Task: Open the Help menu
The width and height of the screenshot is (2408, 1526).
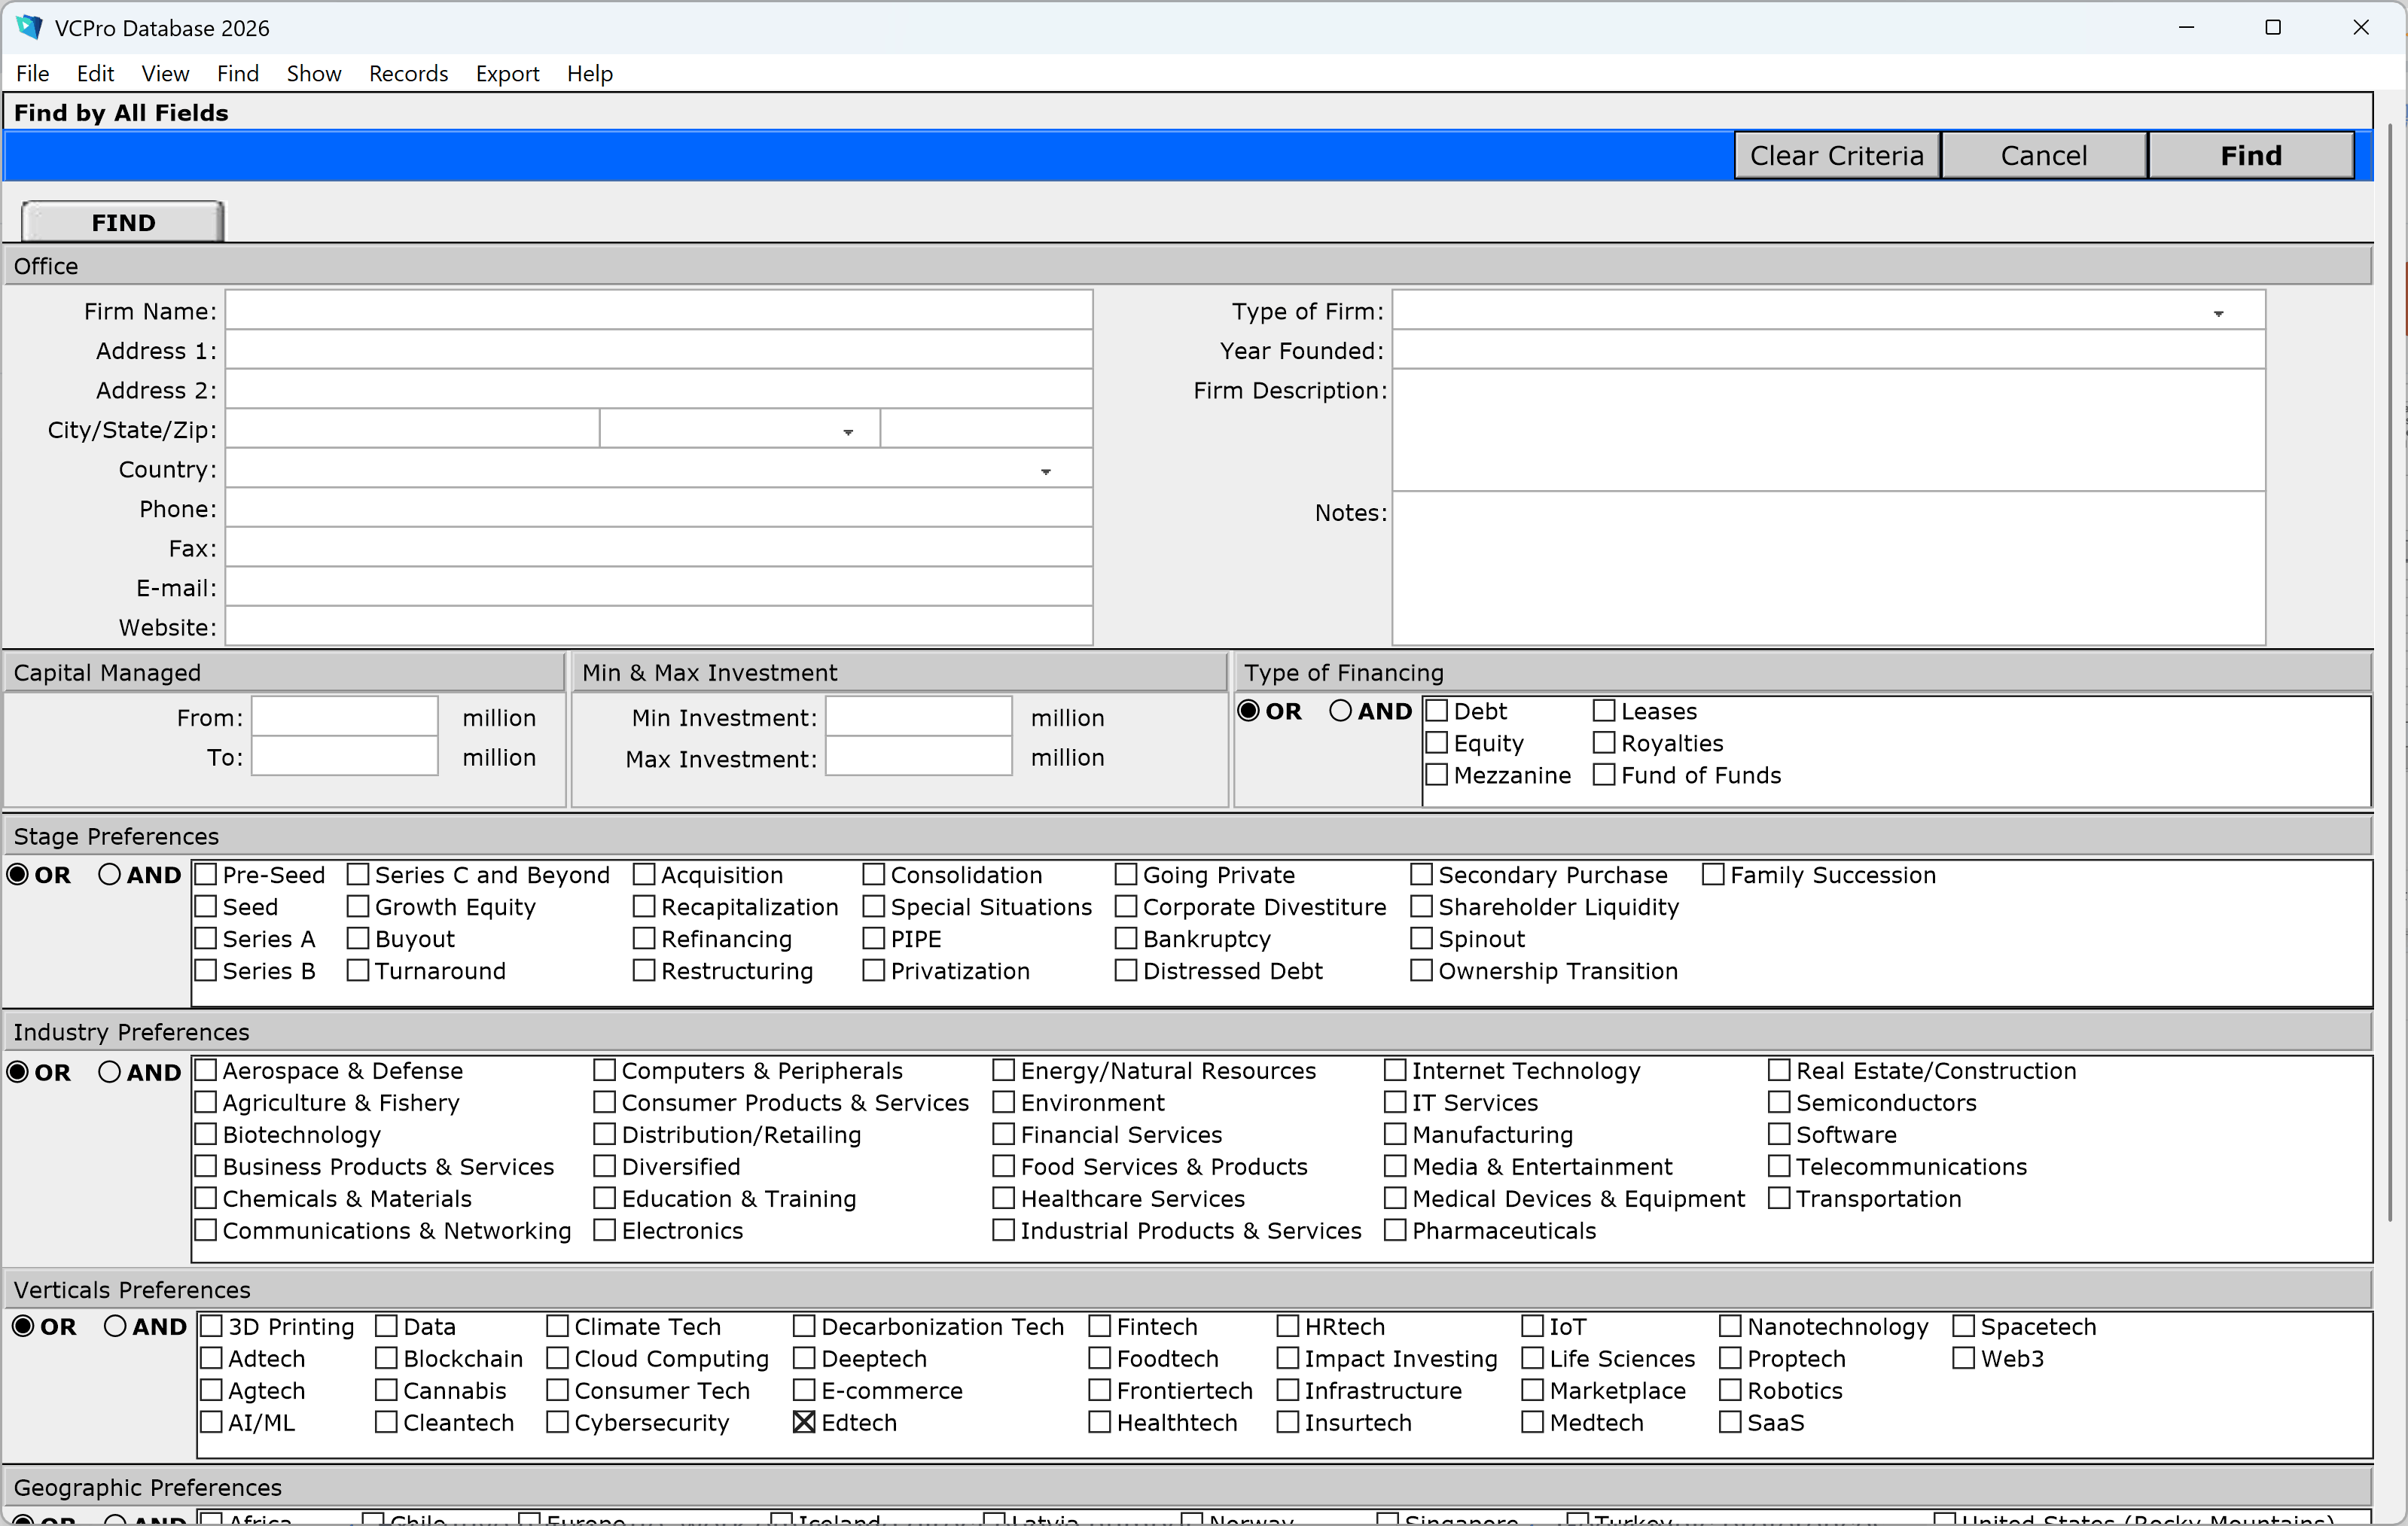Action: point(589,73)
